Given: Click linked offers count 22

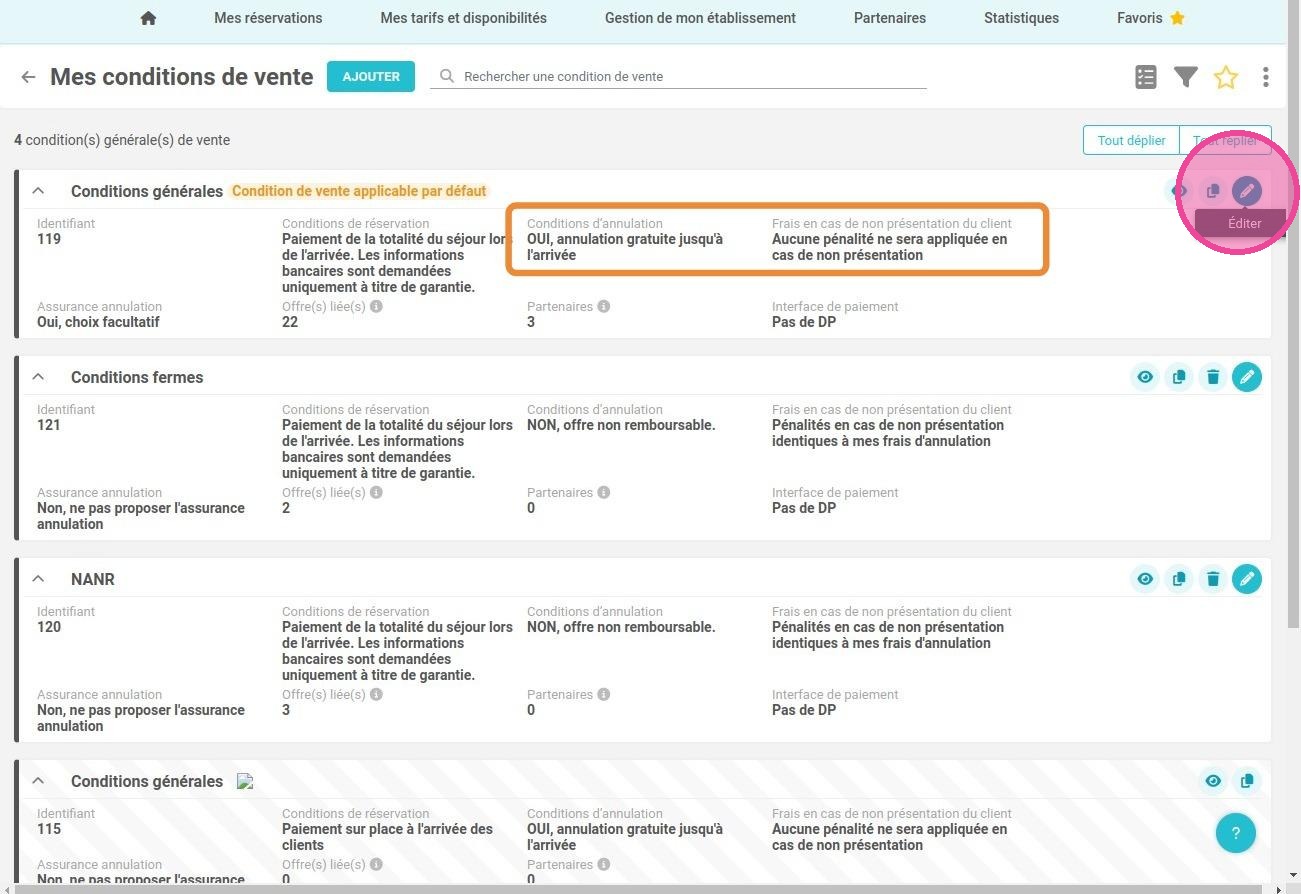Looking at the screenshot, I should click(x=290, y=322).
